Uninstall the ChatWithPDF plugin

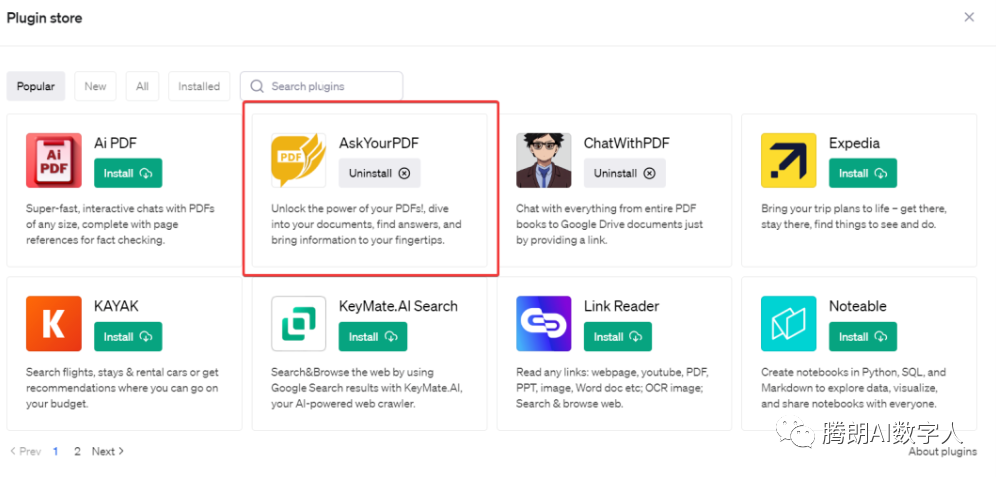[x=624, y=173]
